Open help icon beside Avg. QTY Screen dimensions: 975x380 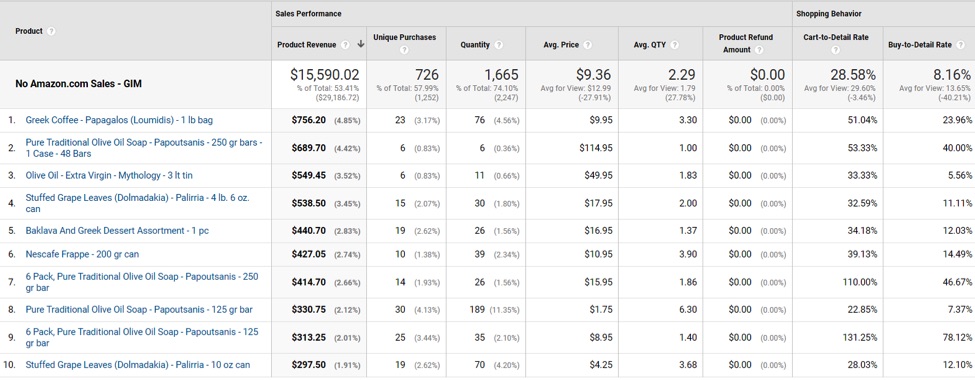click(675, 45)
